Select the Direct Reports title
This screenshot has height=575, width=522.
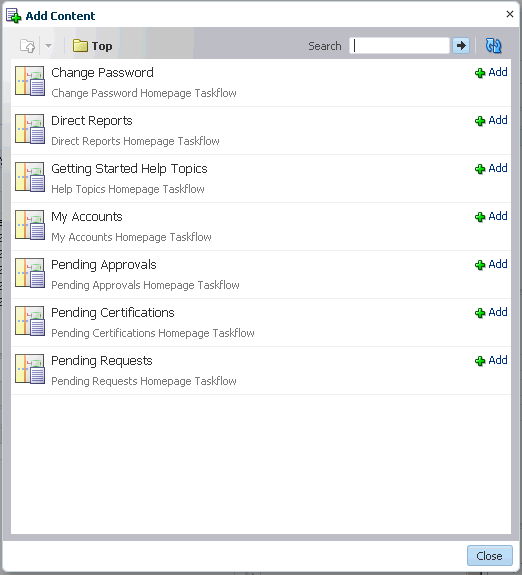coord(92,121)
